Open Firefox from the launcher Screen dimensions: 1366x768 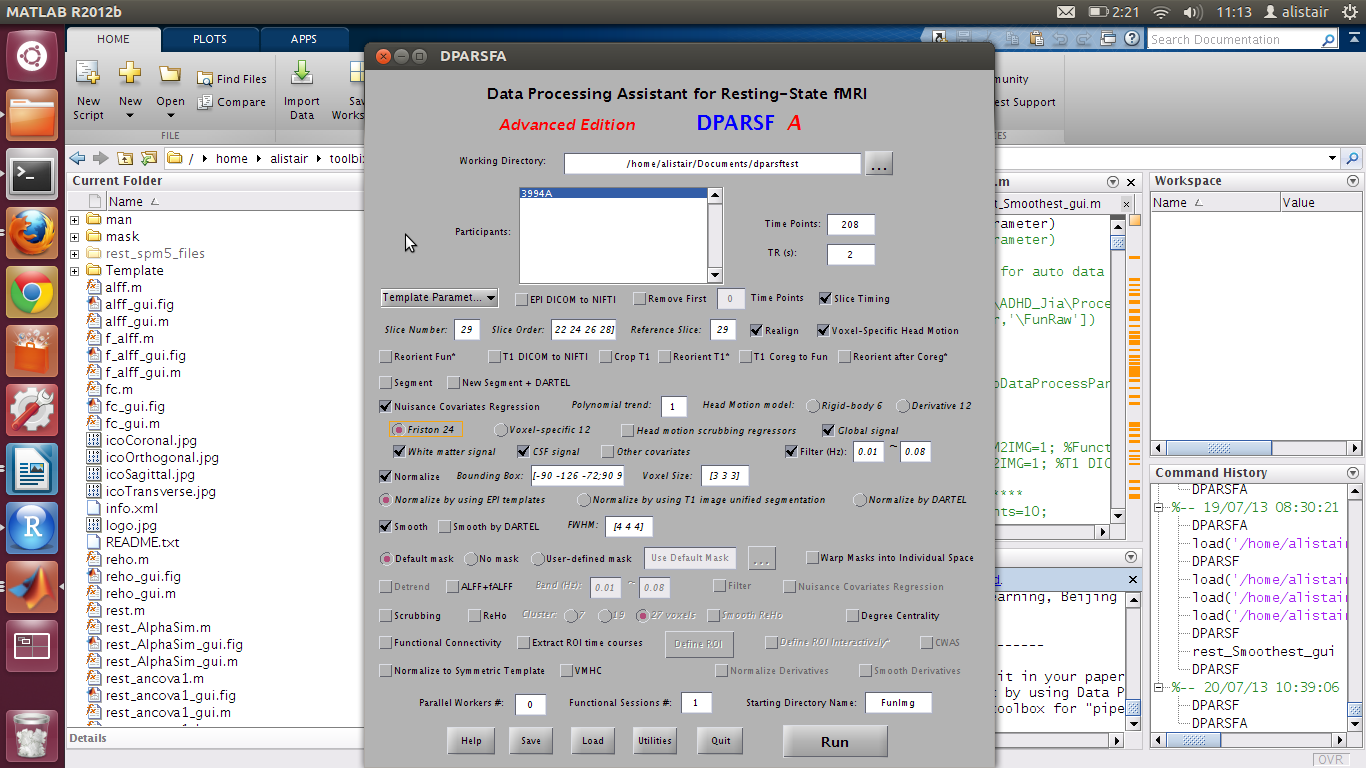pos(32,234)
